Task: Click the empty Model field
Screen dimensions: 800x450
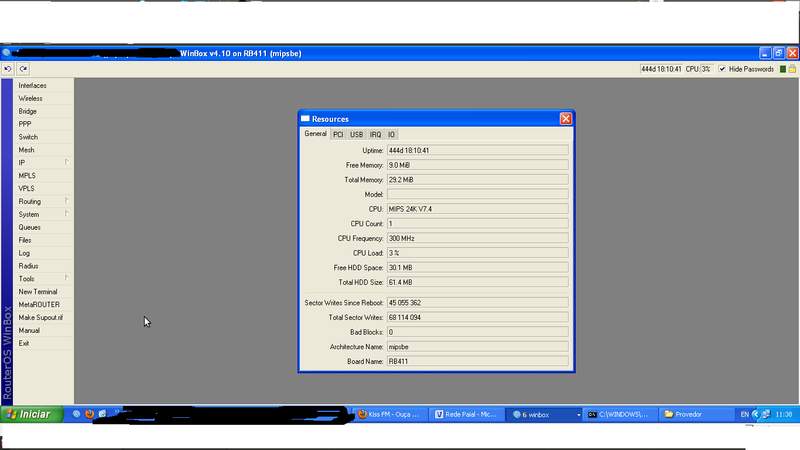Action: (478, 194)
